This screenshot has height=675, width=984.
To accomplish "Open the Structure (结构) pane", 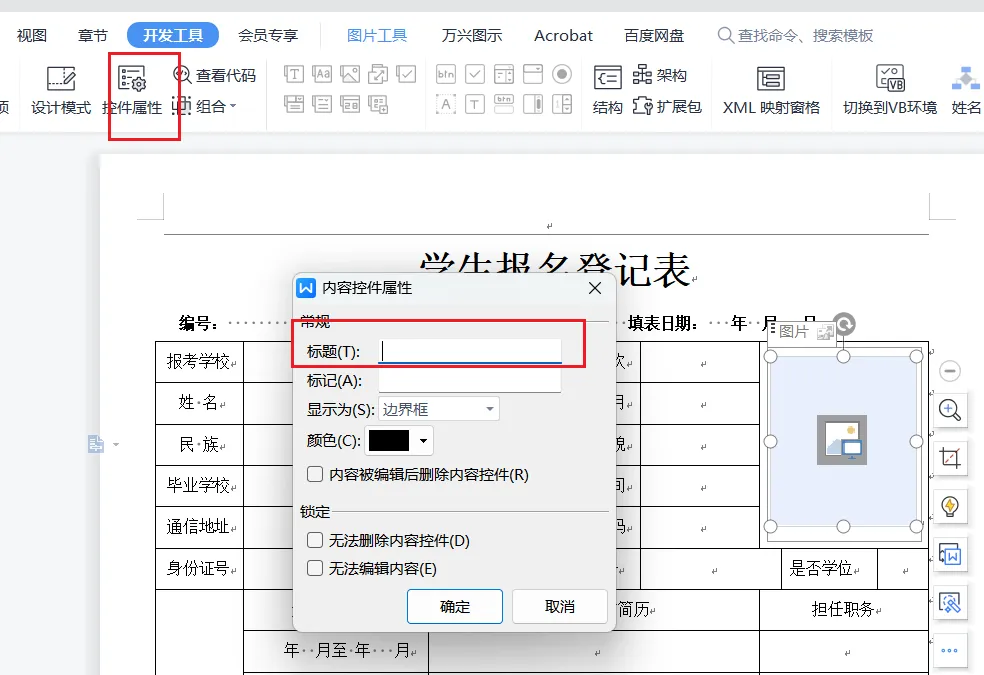I will [607, 90].
